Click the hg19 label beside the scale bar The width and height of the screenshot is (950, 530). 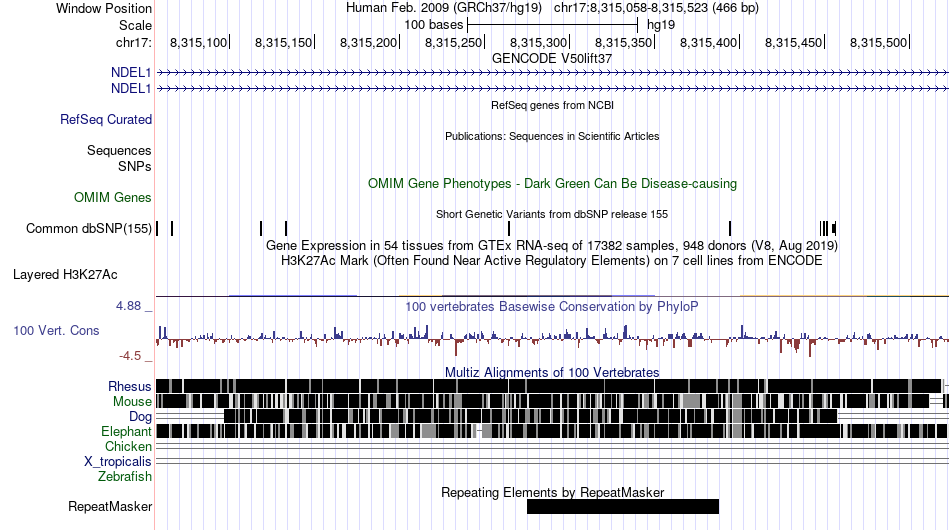661,25
